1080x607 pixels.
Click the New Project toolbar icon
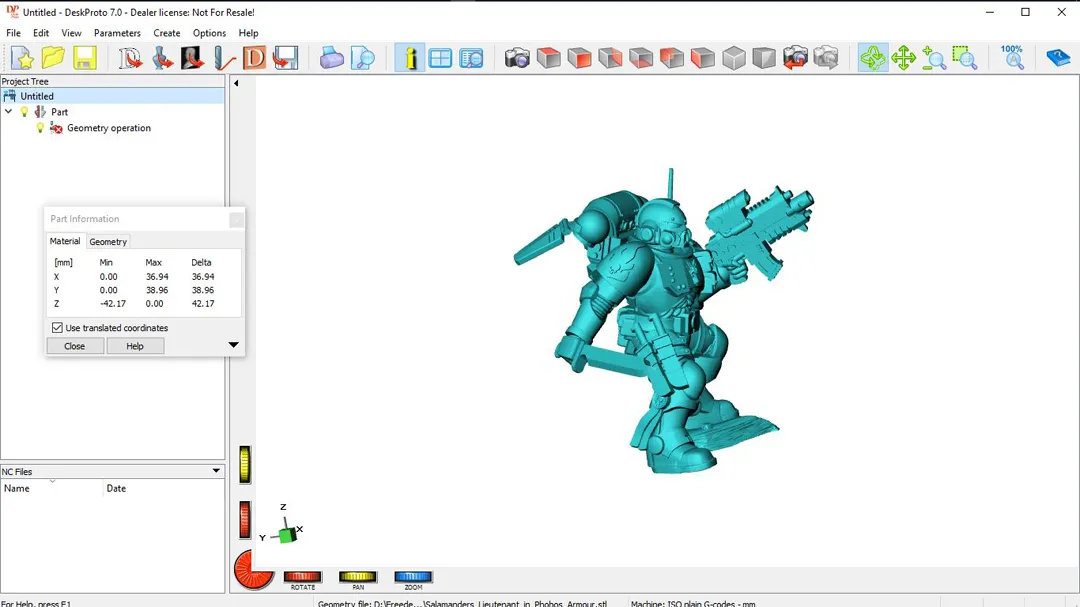(22, 58)
